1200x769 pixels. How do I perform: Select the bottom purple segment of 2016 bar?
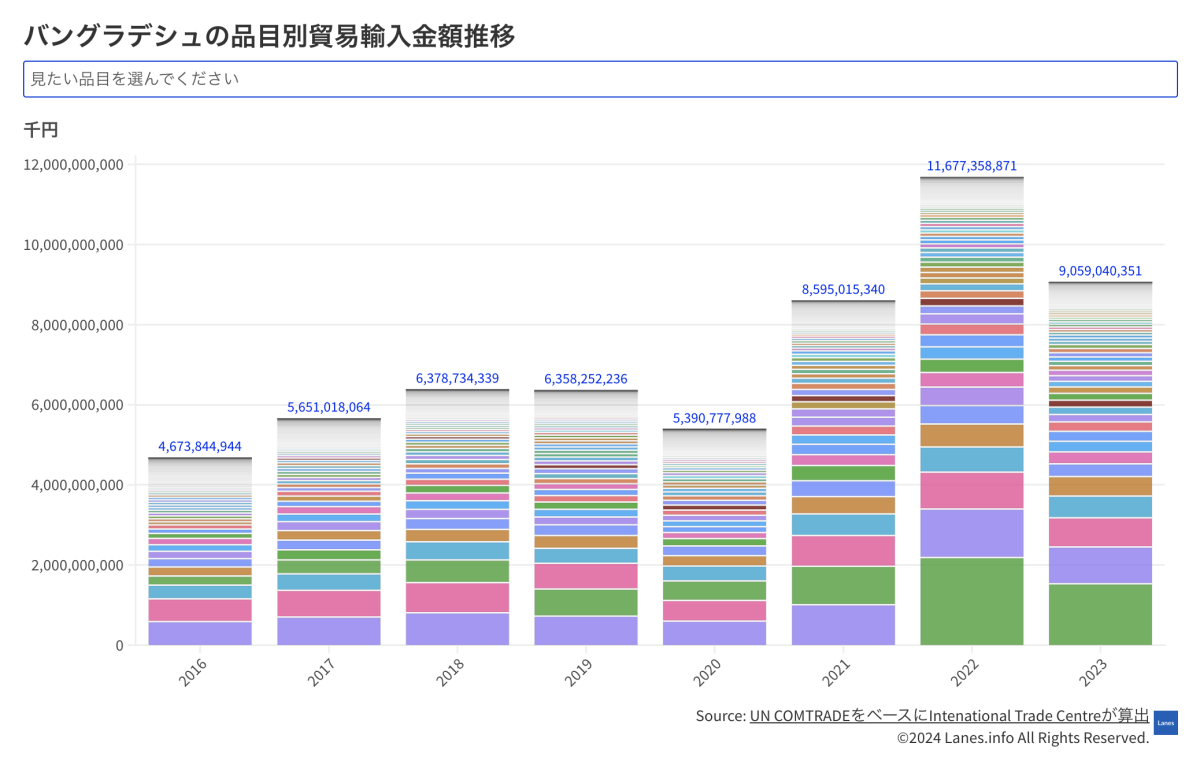point(200,633)
